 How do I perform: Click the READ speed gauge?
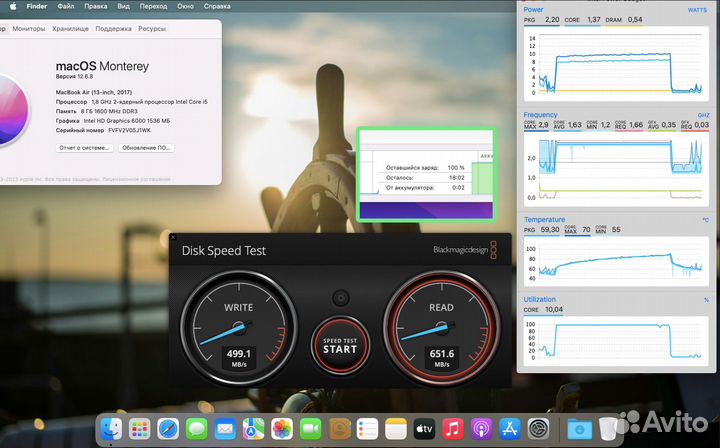[442, 328]
